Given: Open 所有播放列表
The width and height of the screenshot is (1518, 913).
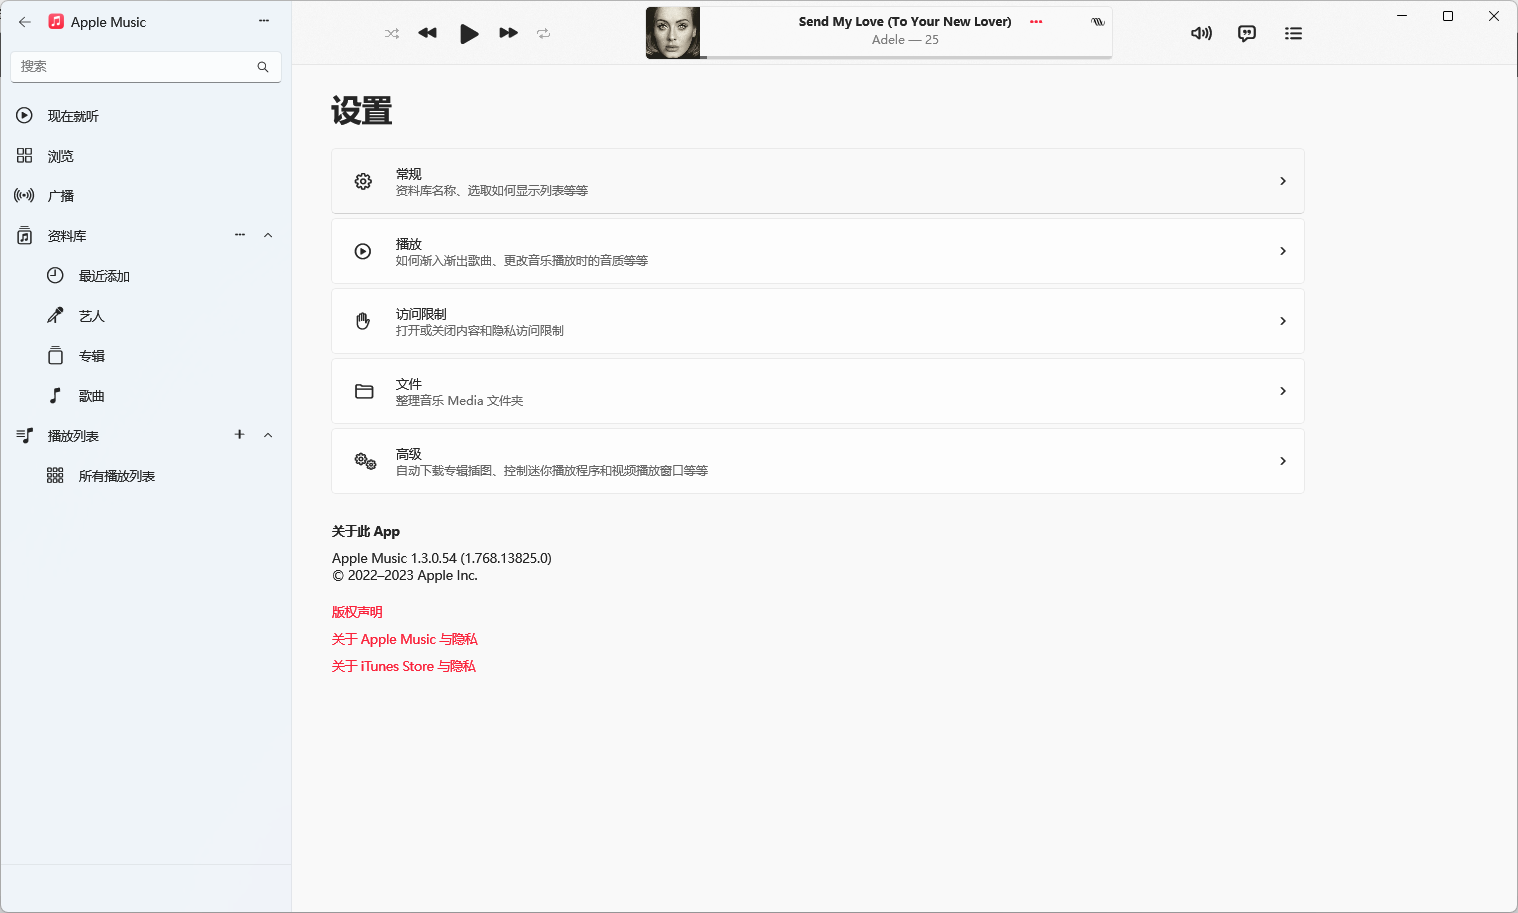Looking at the screenshot, I should pyautogui.click(x=146, y=476).
